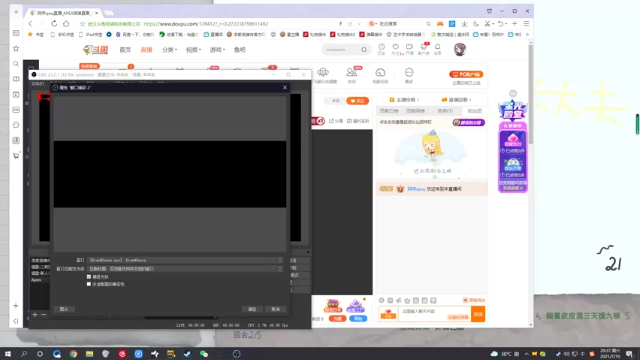Click the orange follow button
The image size is (640, 360).
click(x=358, y=101)
